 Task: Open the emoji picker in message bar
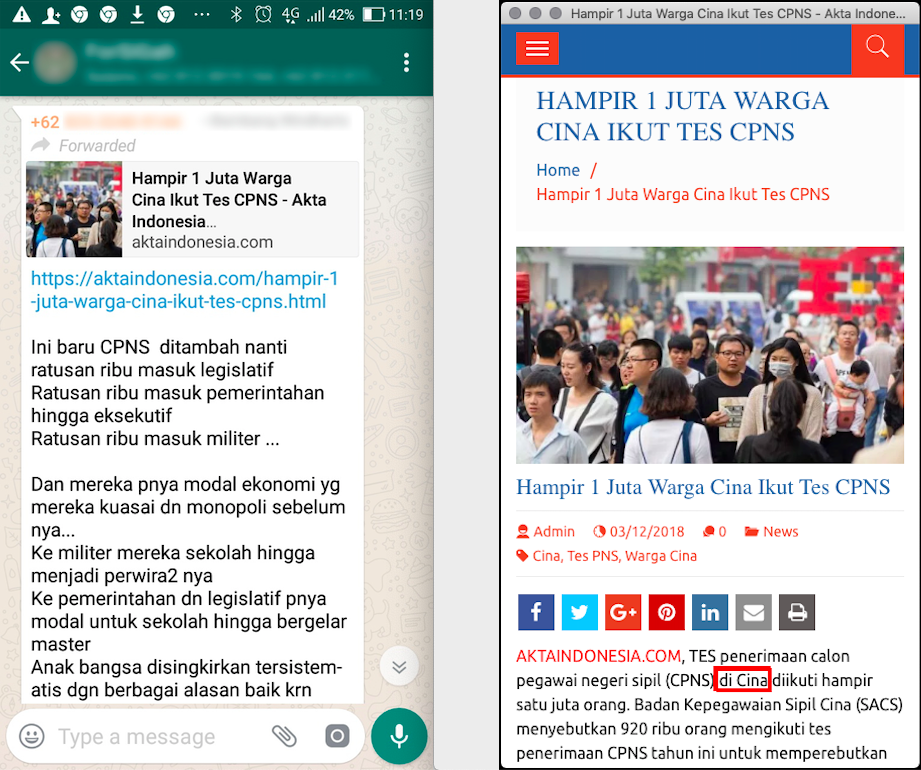[x=32, y=737]
